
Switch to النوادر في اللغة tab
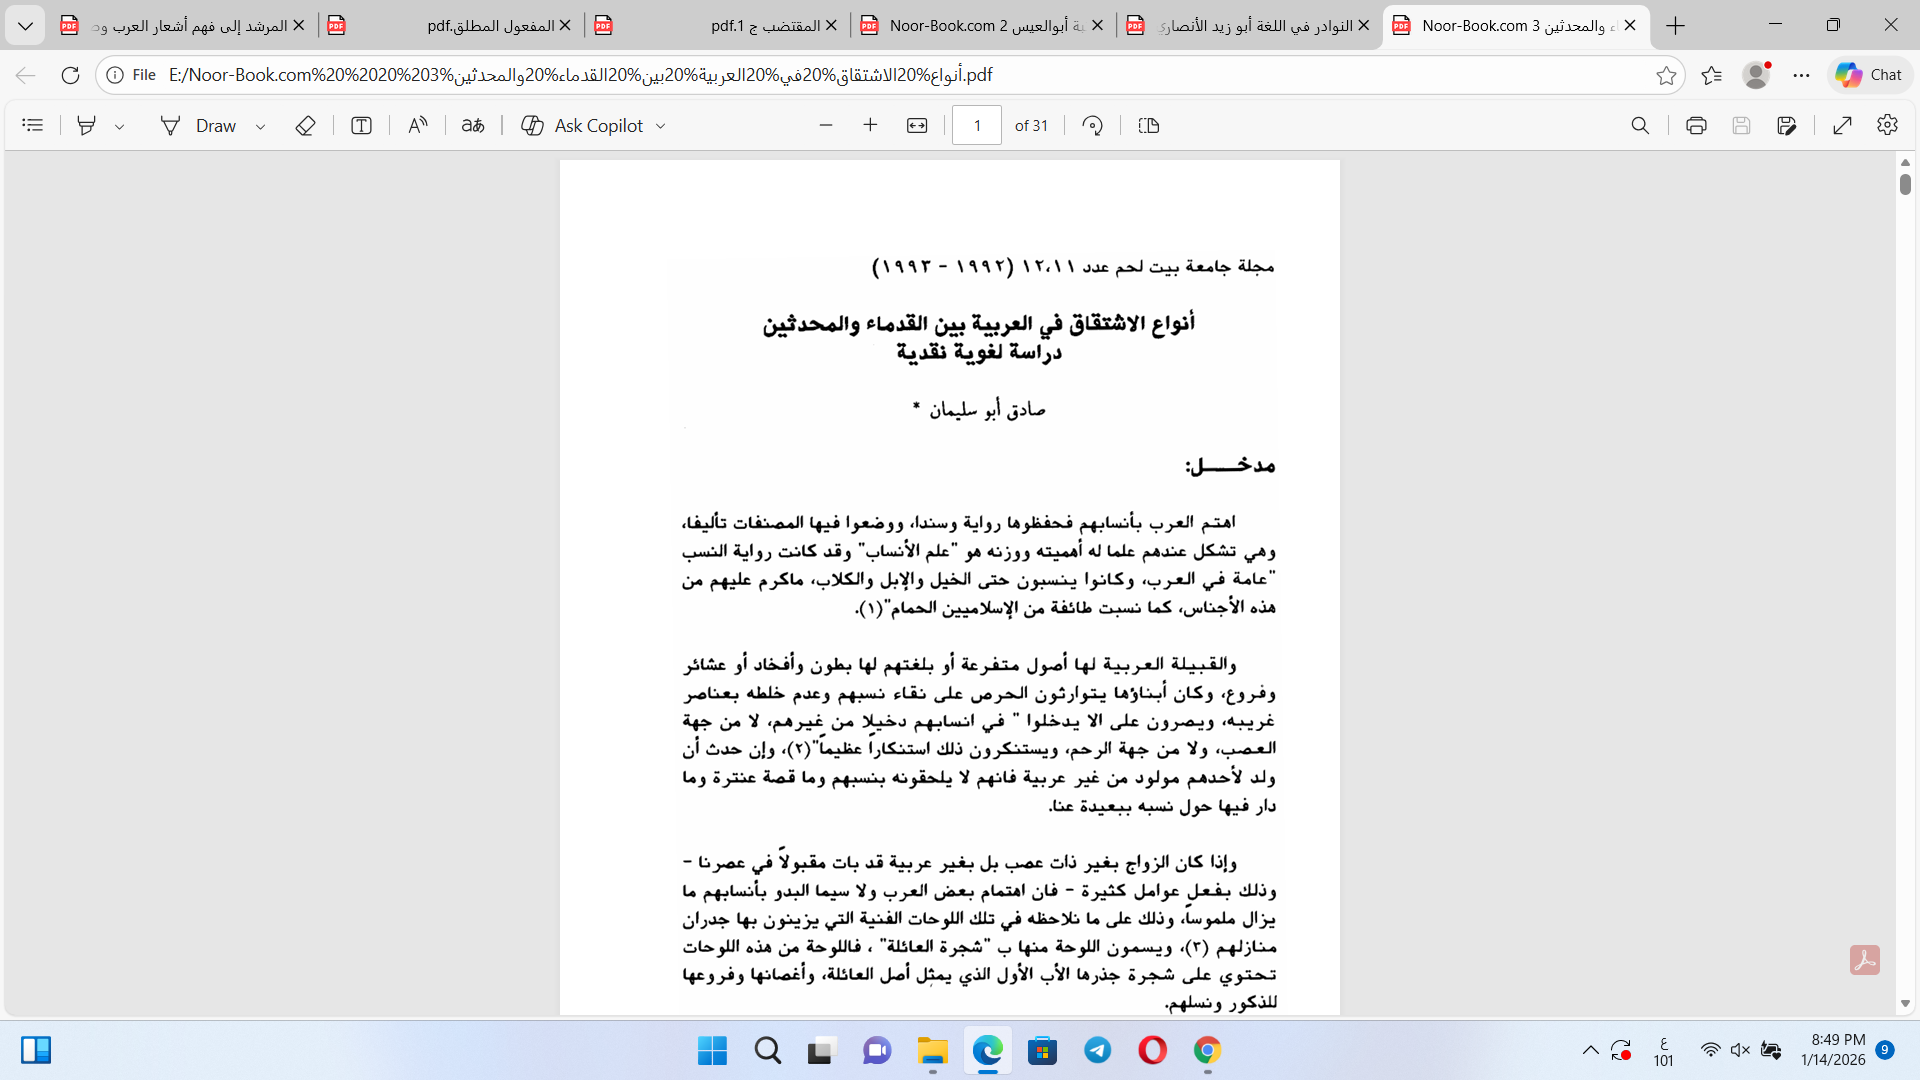[x=1250, y=26]
